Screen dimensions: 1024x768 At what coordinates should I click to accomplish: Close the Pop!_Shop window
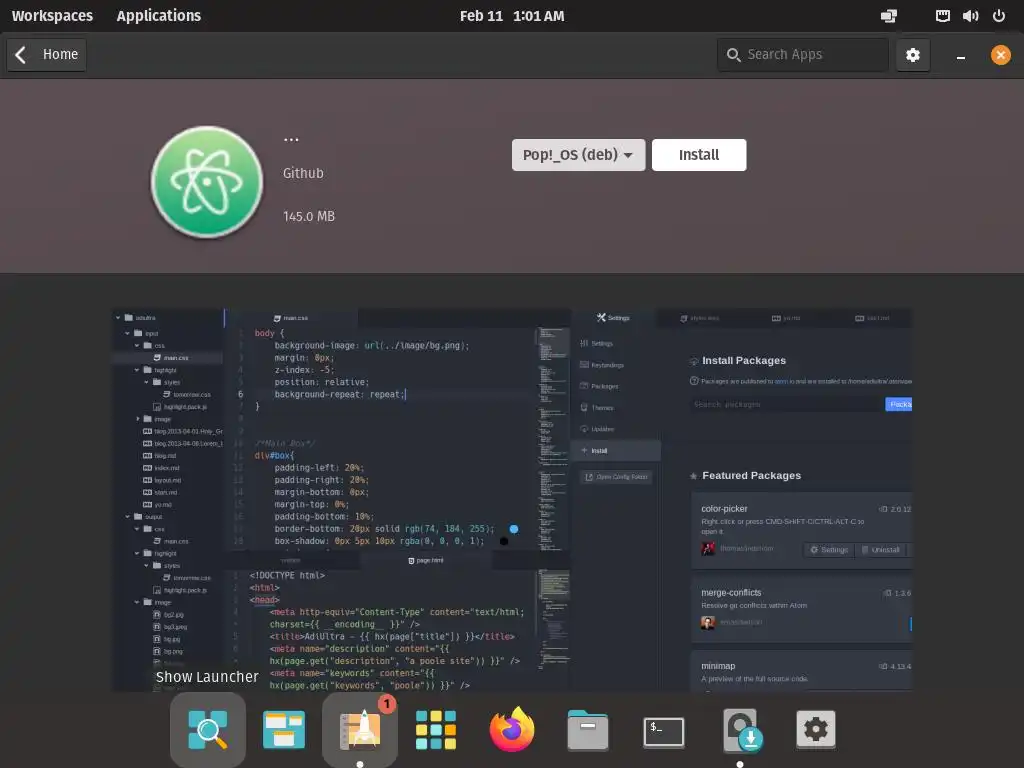(x=1000, y=55)
